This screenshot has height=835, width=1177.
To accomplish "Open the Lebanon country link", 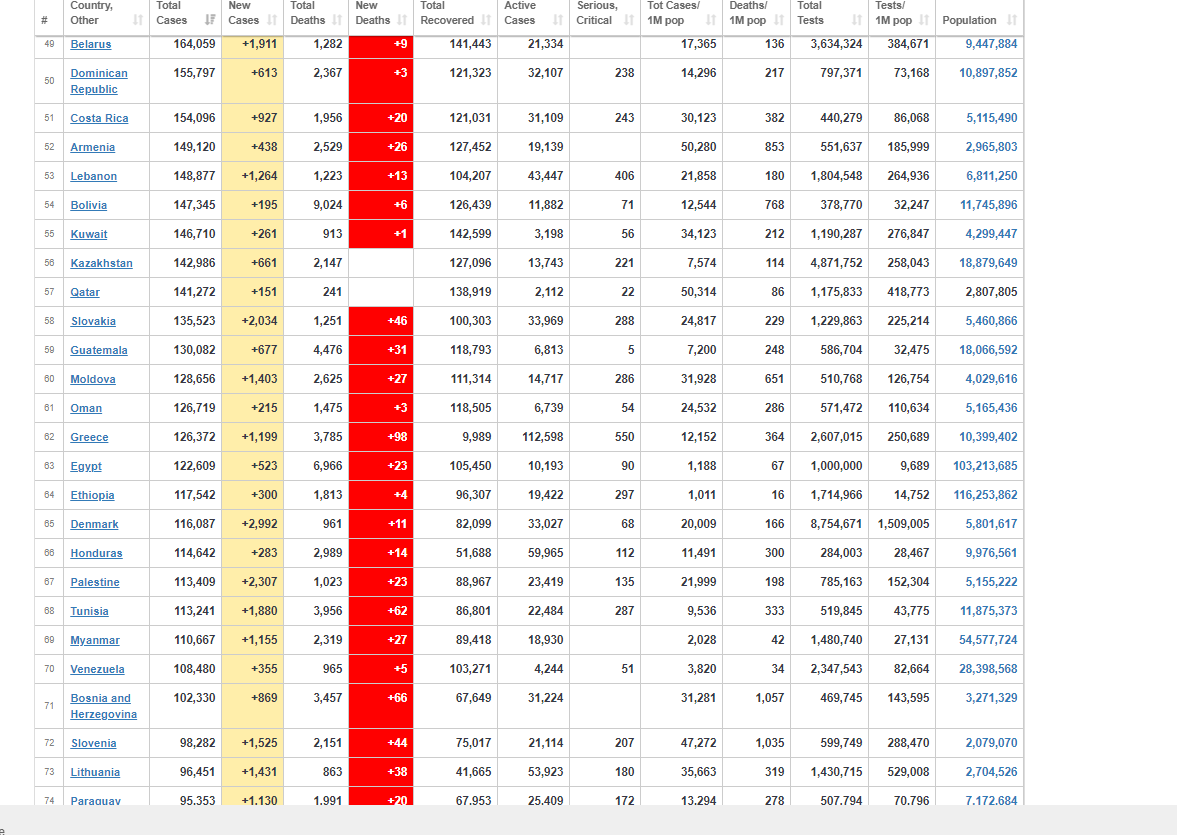I will [x=94, y=176].
